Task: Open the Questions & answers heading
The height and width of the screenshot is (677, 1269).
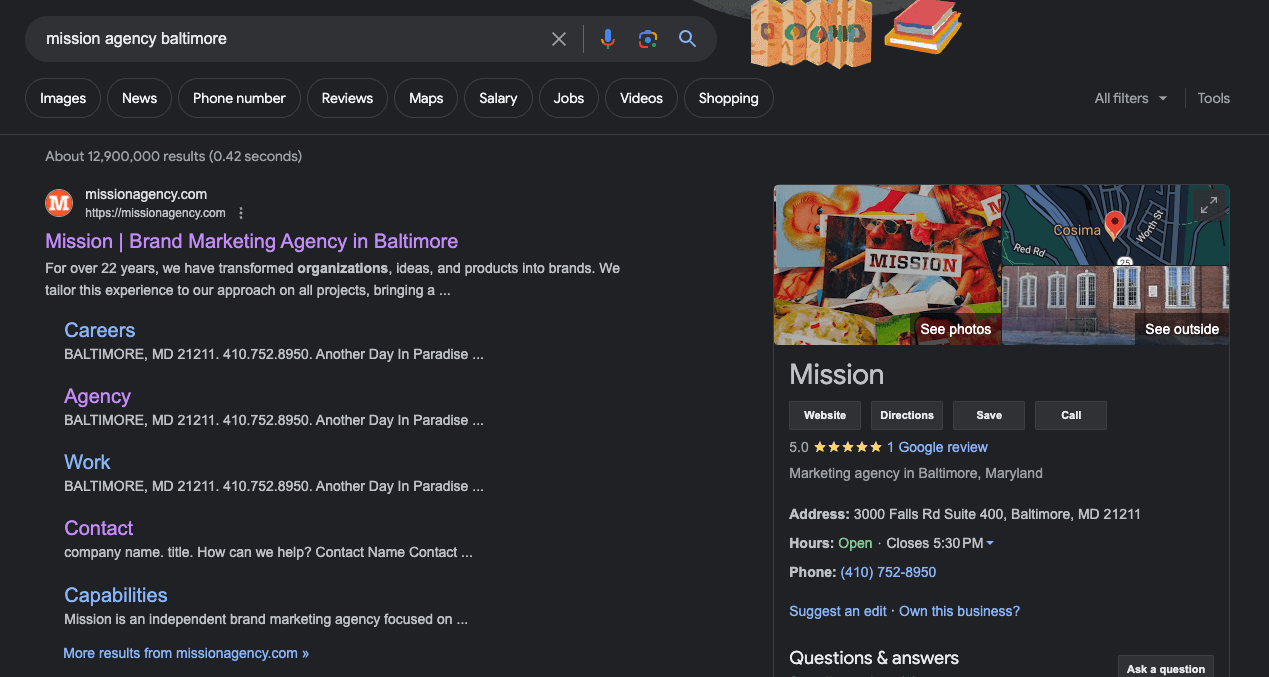Action: coord(874,658)
